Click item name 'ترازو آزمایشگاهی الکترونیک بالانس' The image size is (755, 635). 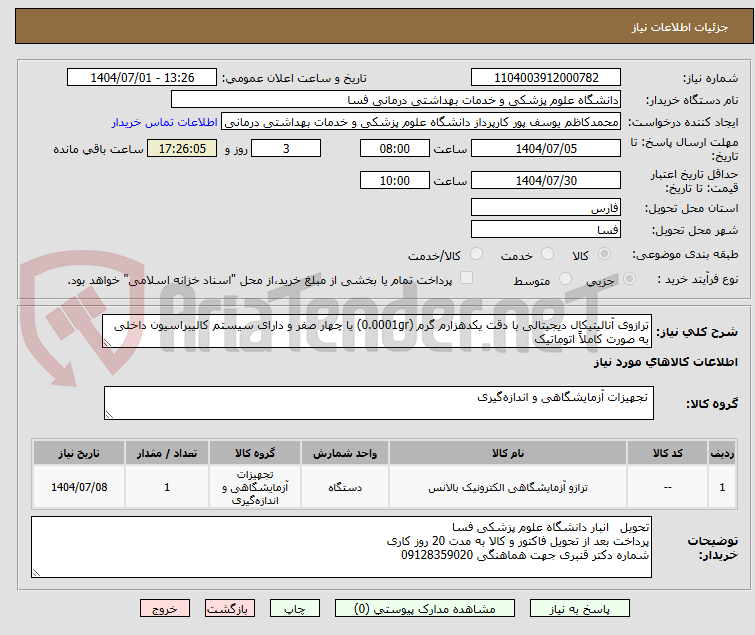click(508, 488)
